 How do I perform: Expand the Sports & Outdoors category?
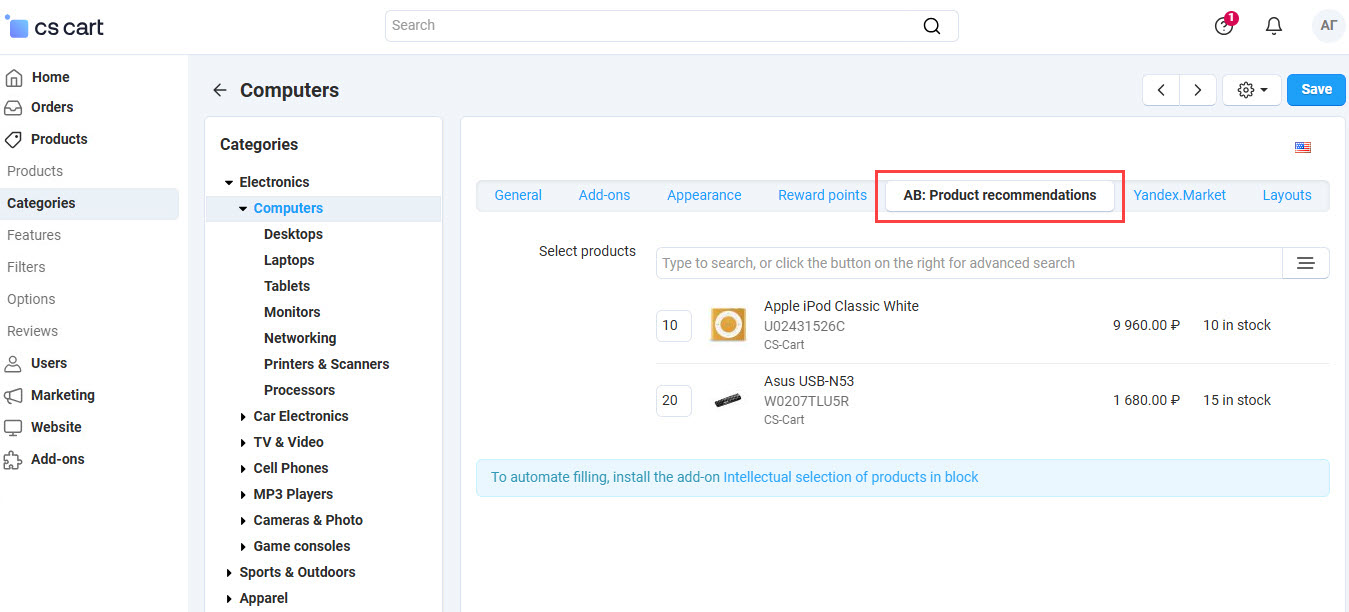pyautogui.click(x=229, y=572)
